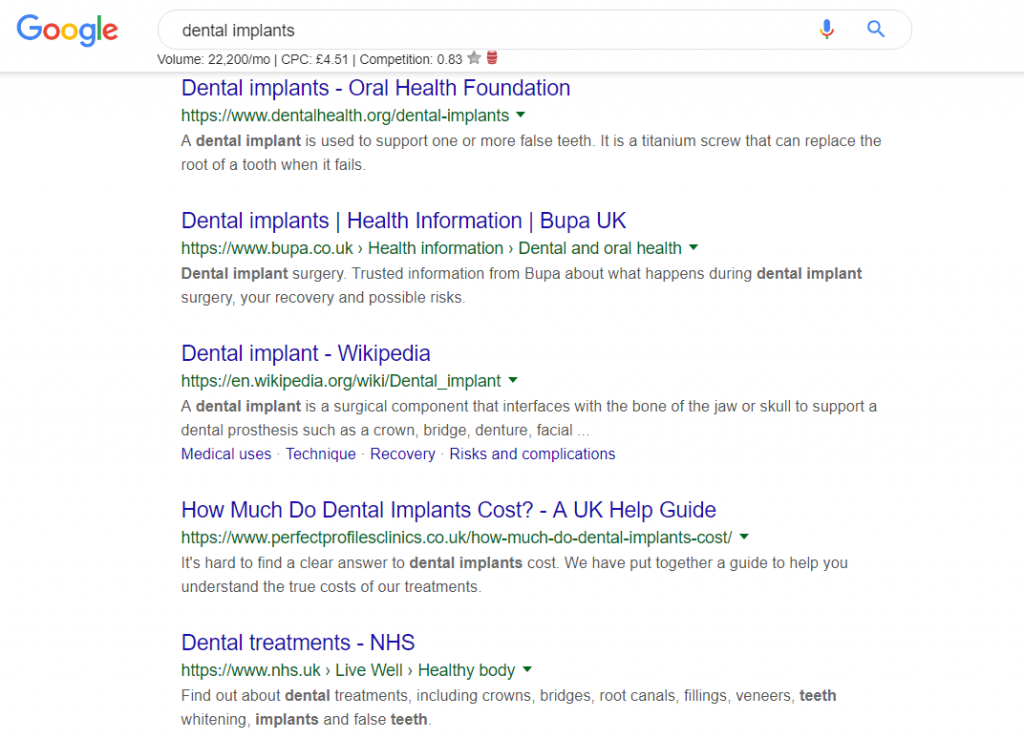This screenshot has height=739, width=1024.
Task: Open the Oral Health Foundation result title
Action: tap(376, 88)
